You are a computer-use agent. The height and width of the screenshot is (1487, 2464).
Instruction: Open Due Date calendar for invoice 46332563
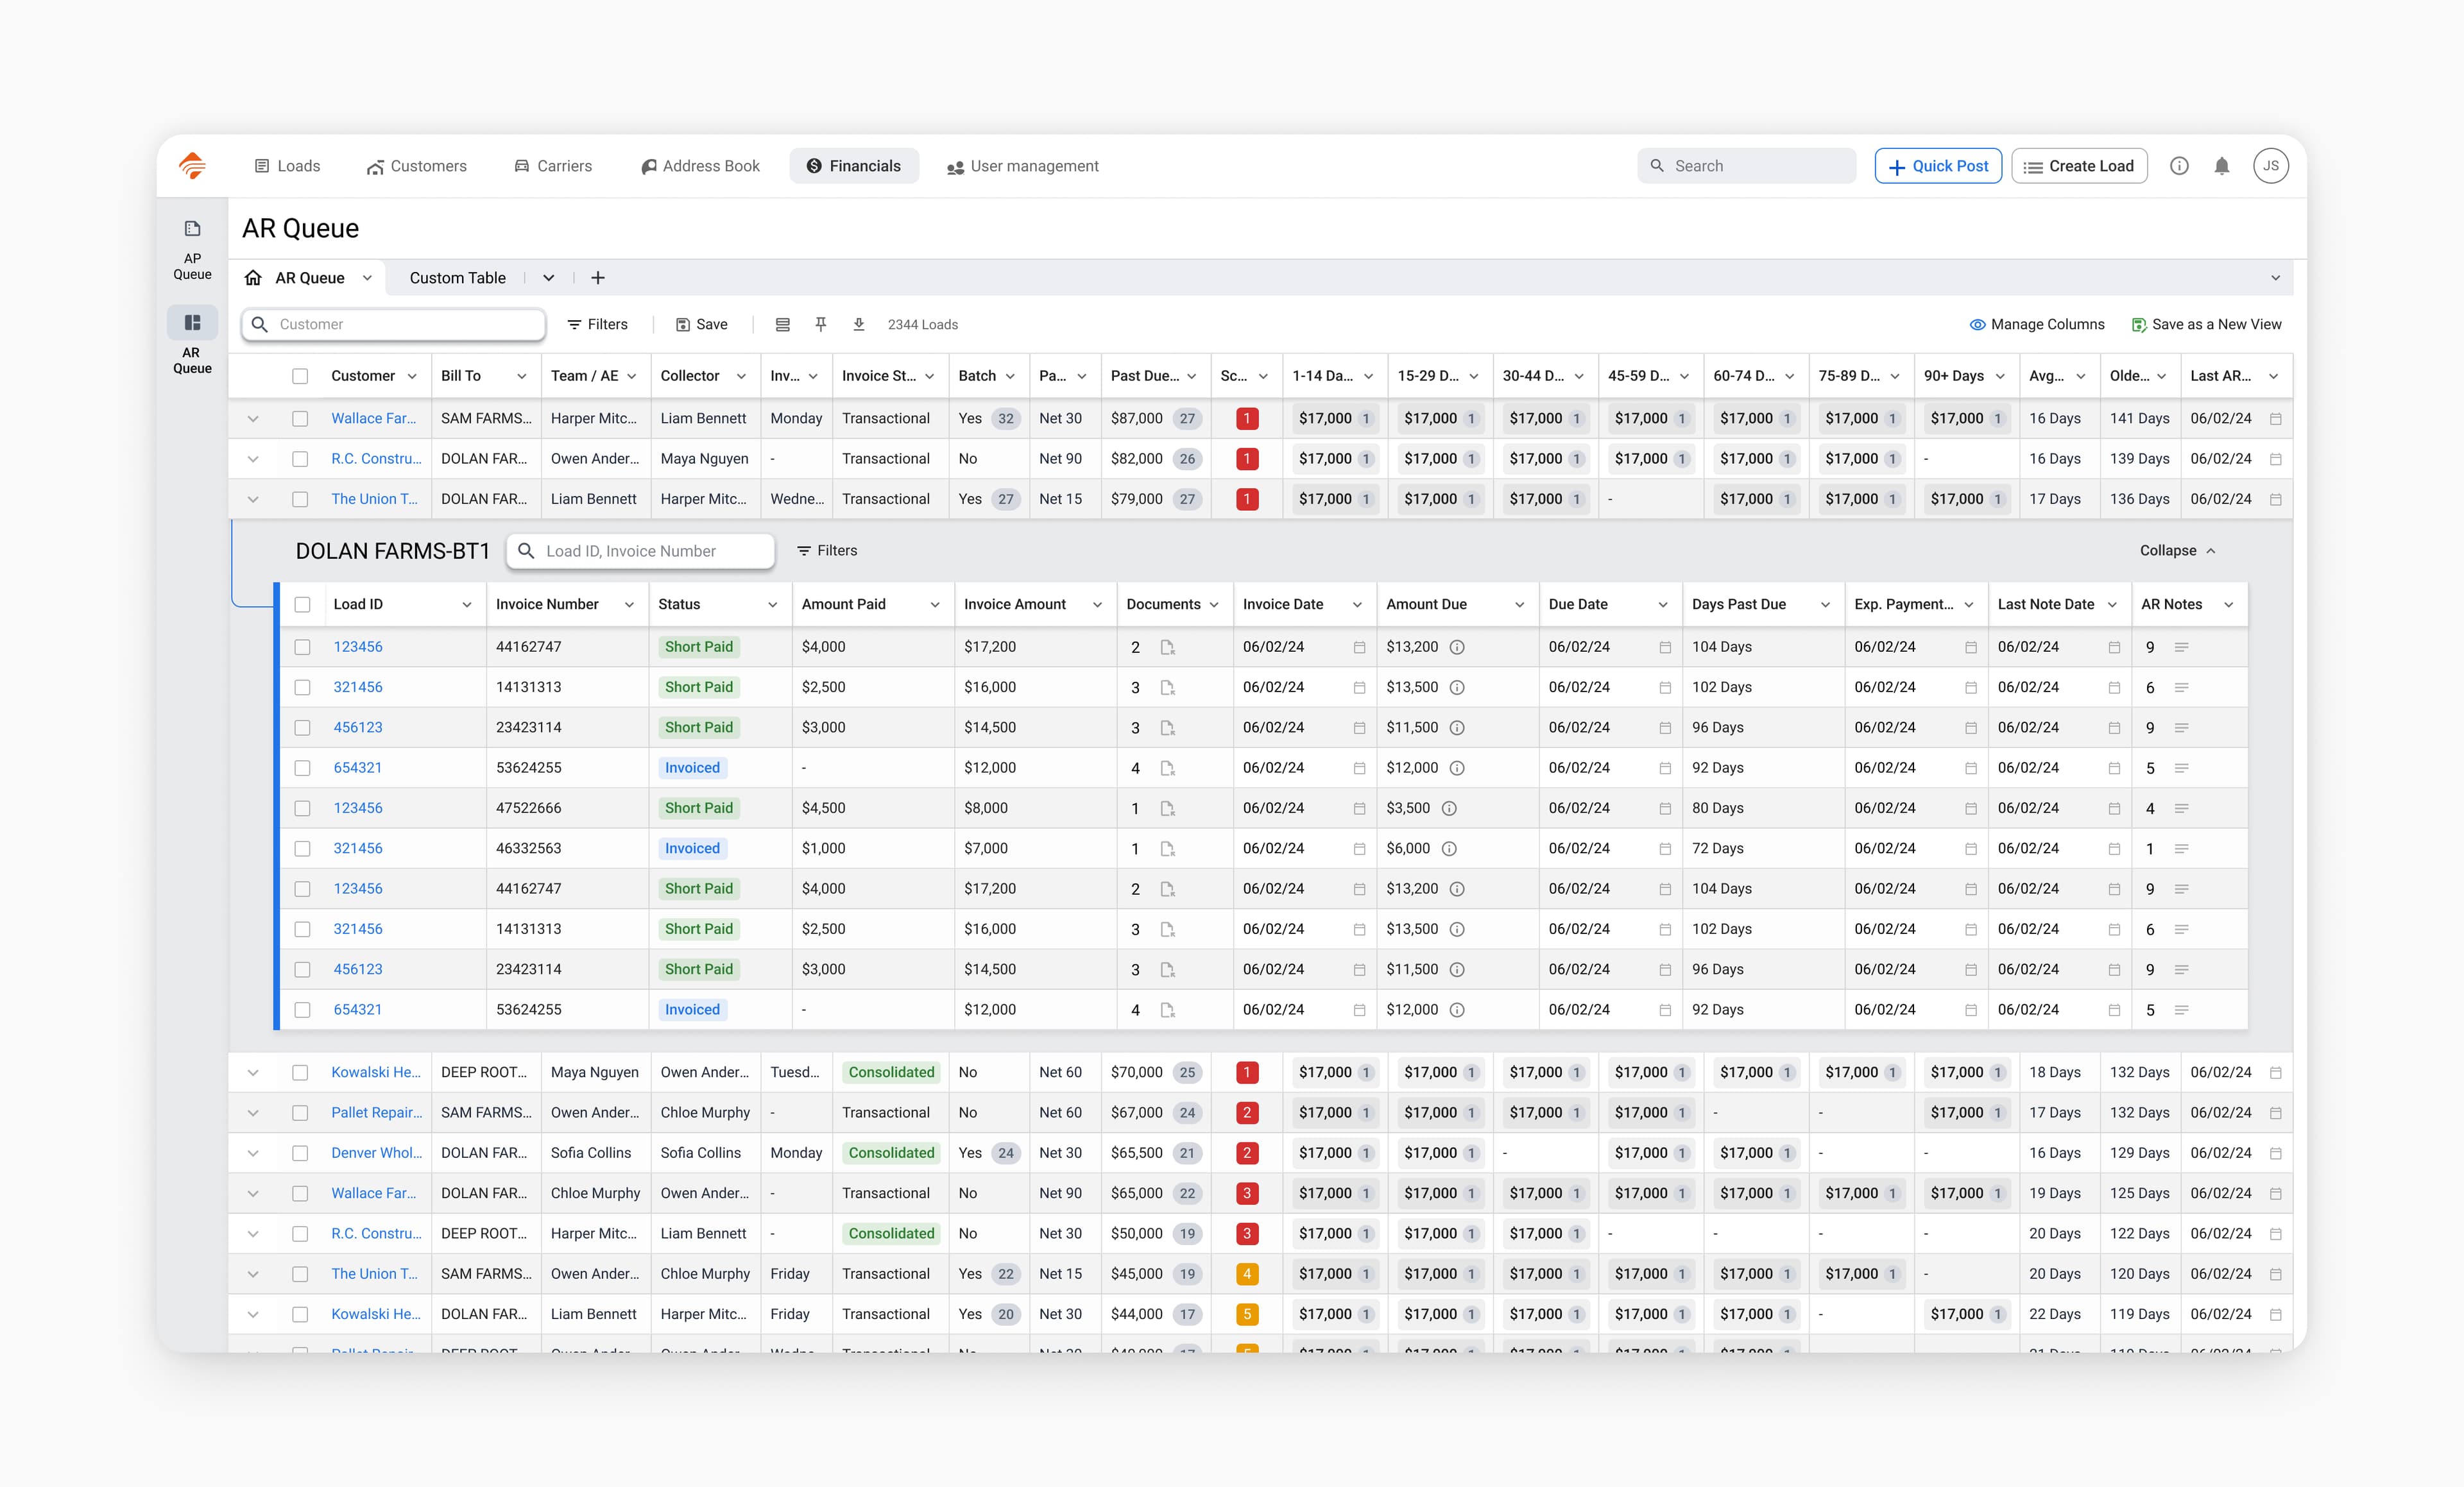click(x=1665, y=849)
